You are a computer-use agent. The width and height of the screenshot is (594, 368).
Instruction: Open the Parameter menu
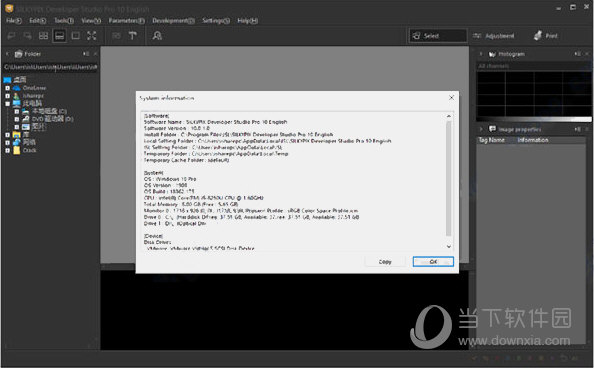pos(127,20)
